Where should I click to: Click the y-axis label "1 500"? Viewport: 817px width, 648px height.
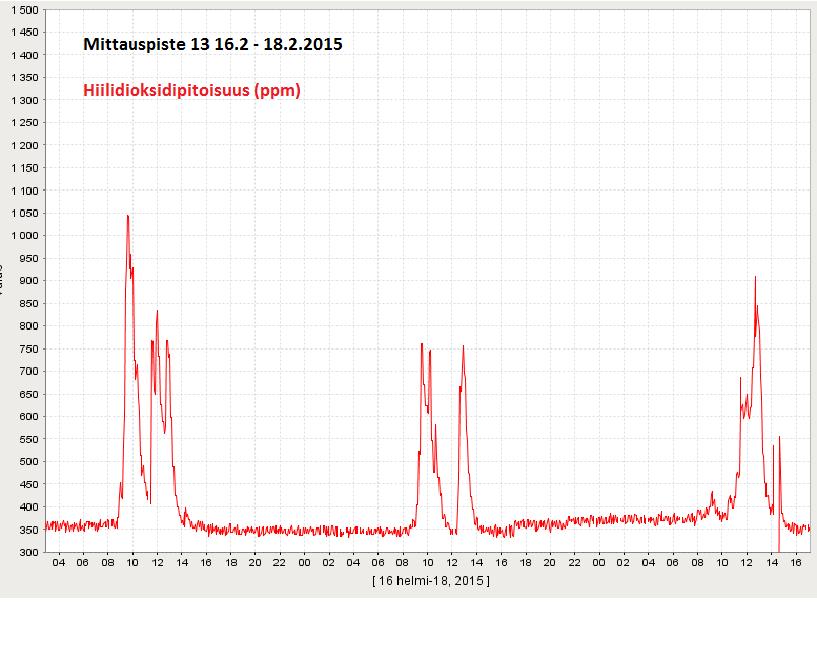tap(24, 10)
